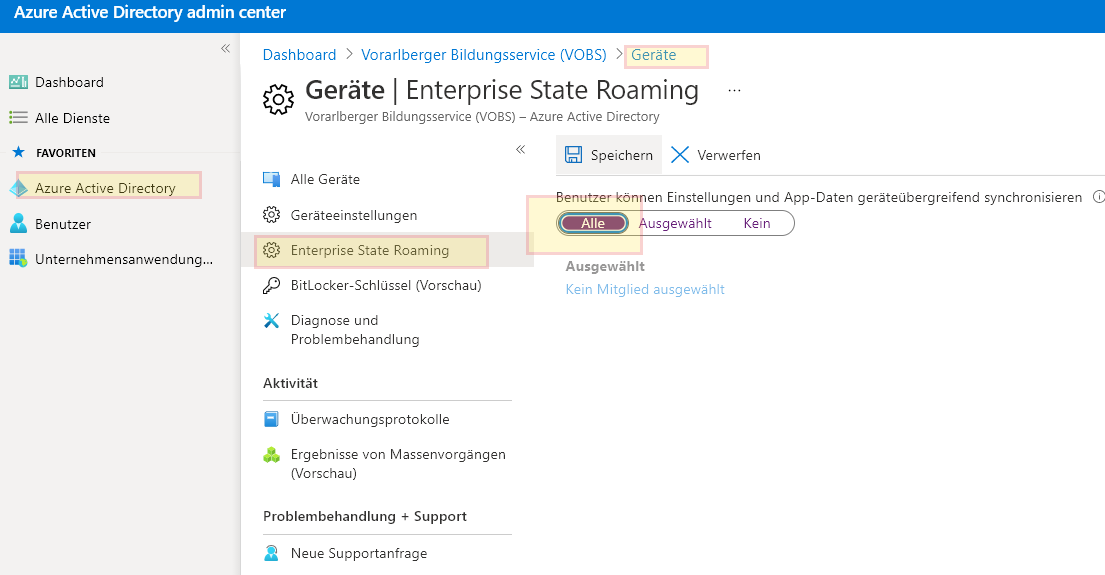Image resolution: width=1105 pixels, height=575 pixels.
Task: Collapse the main left sidebar
Action: 225,48
